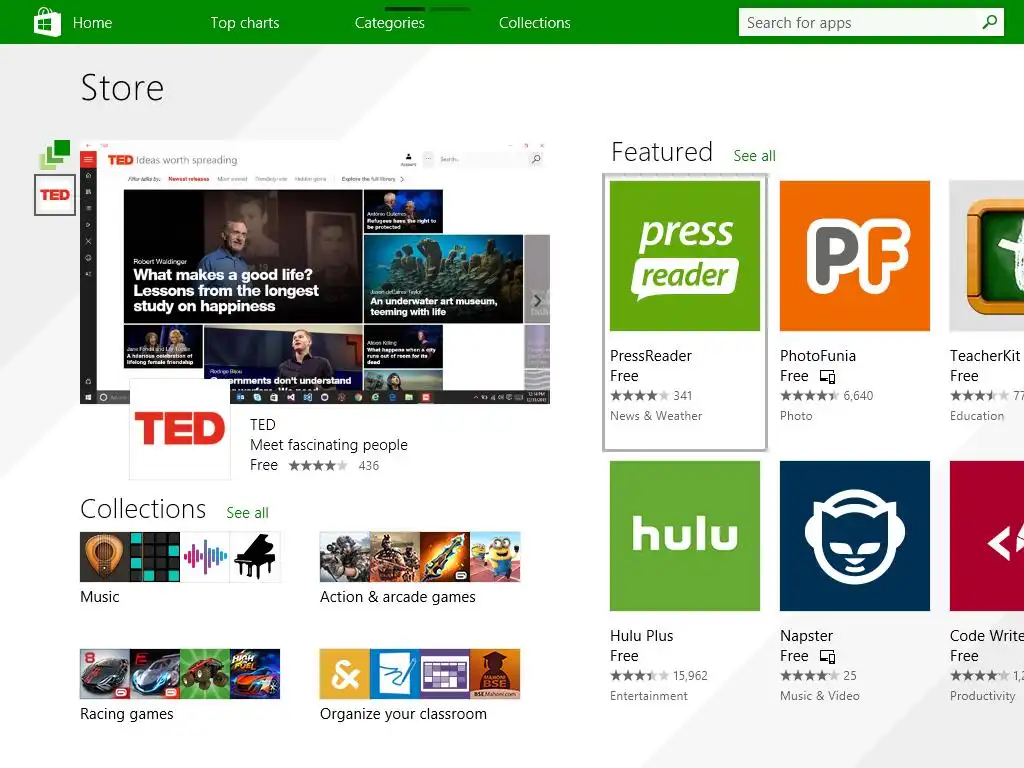Viewport: 1024px width, 768px height.
Task: Click the Search for apps field
Action: point(871,22)
